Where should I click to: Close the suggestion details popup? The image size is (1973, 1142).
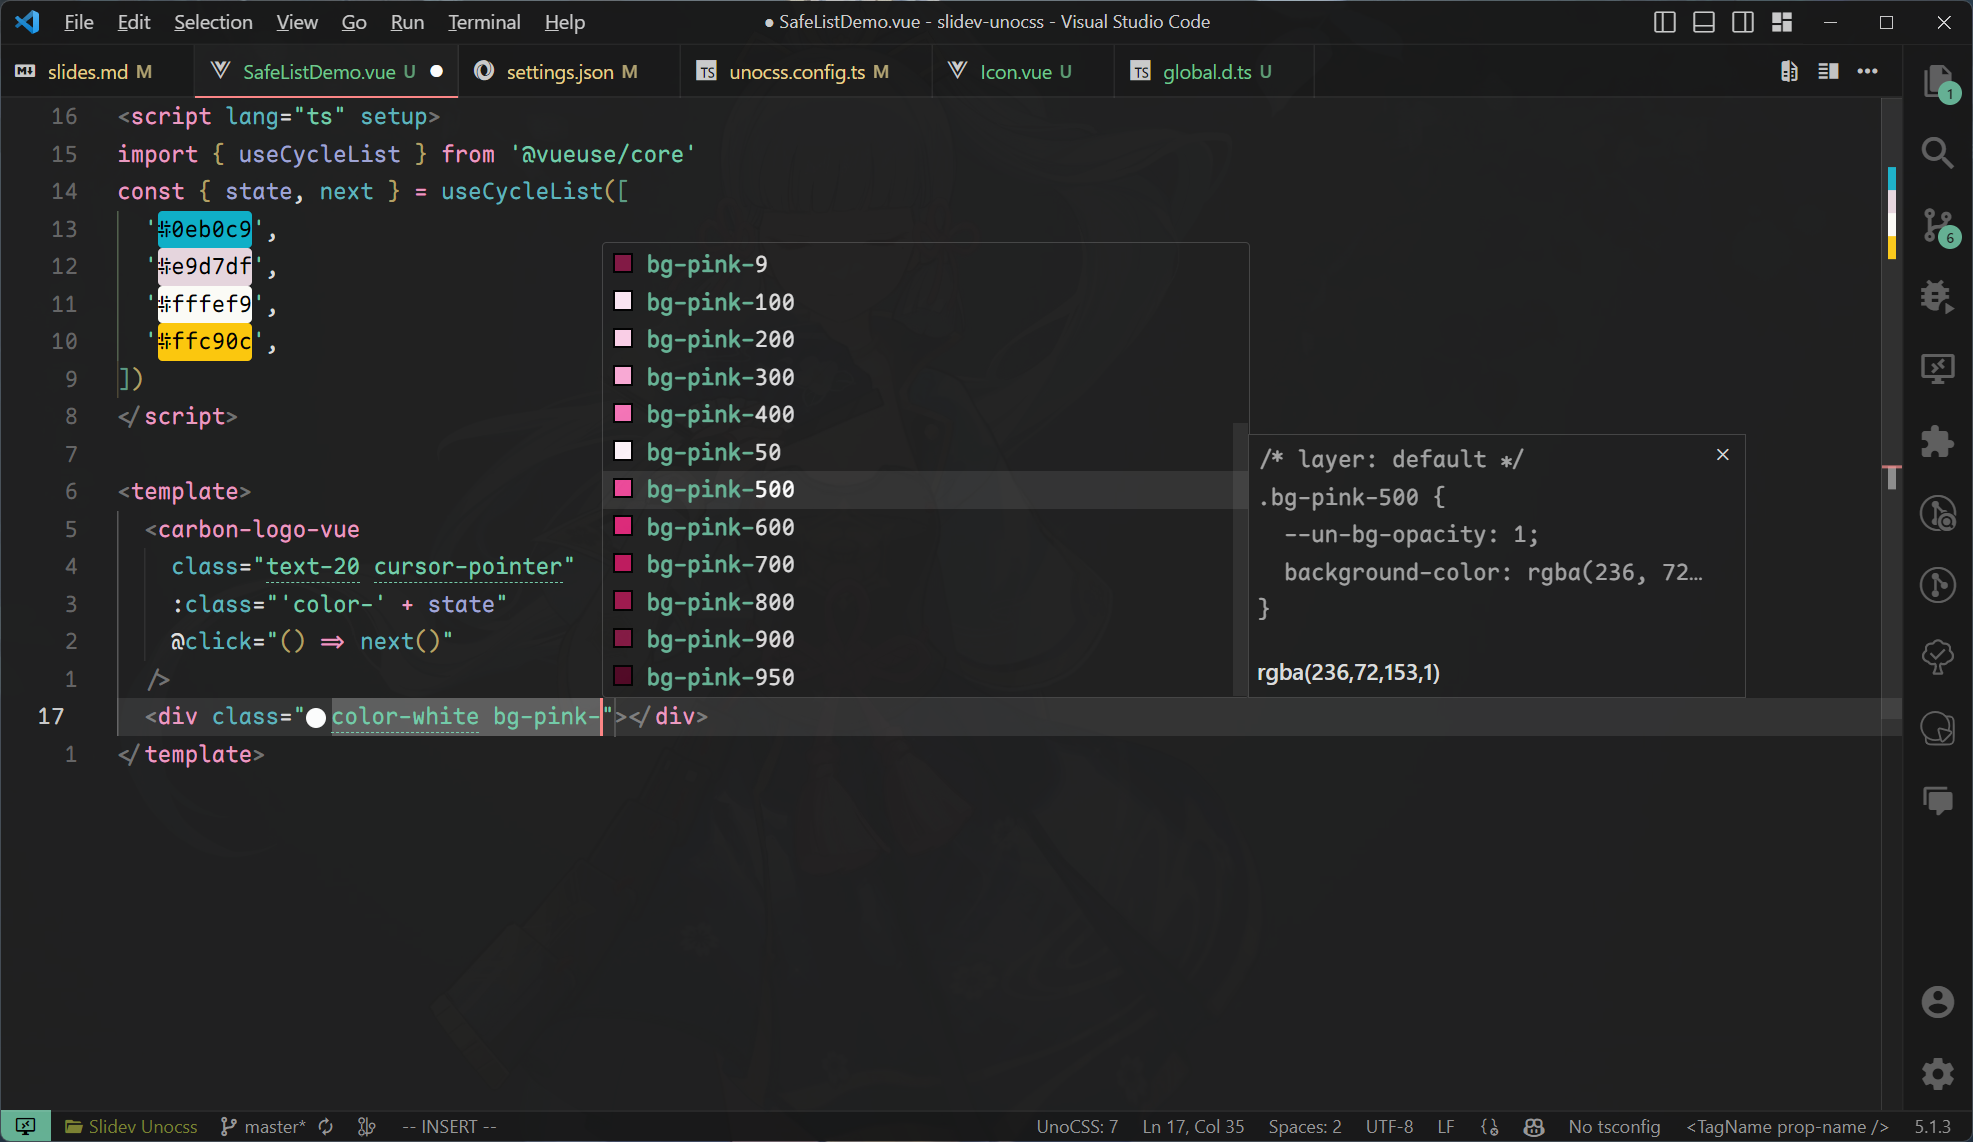(x=1722, y=455)
